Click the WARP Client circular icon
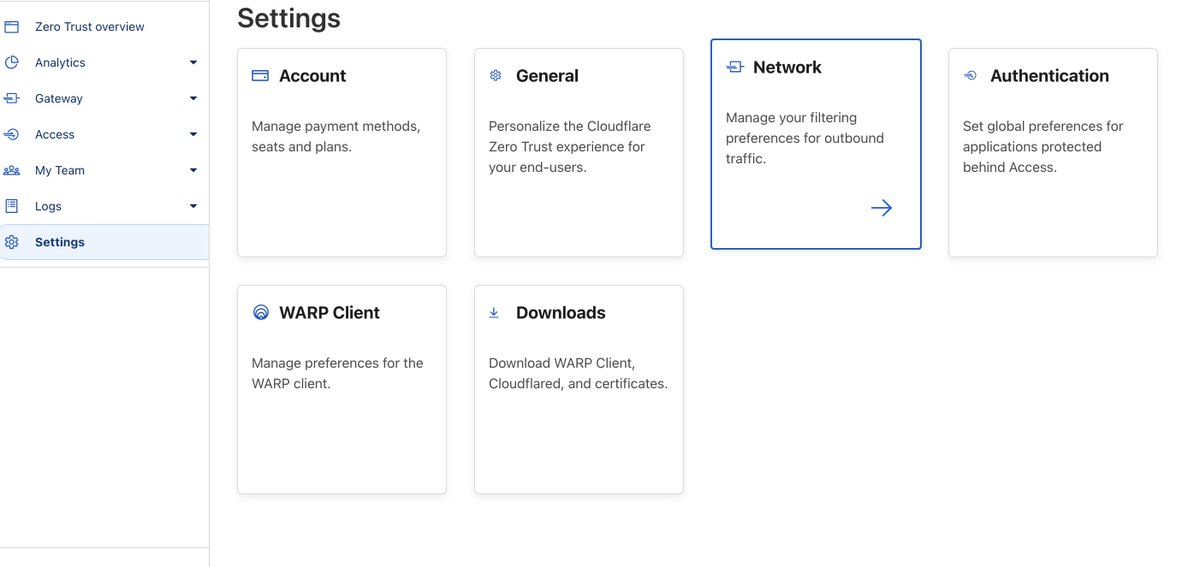 pos(260,312)
